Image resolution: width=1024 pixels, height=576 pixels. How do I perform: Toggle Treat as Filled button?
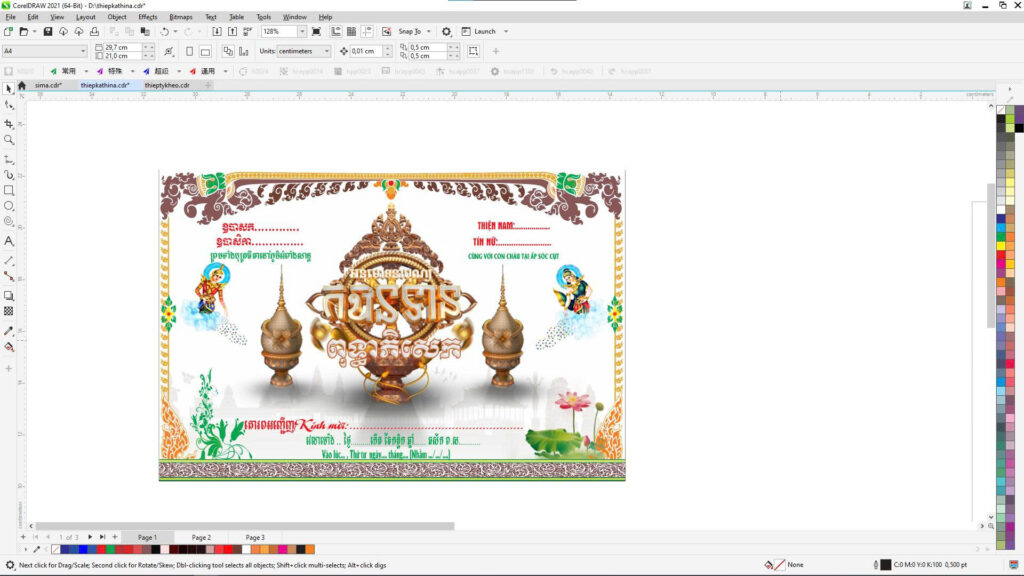473,51
